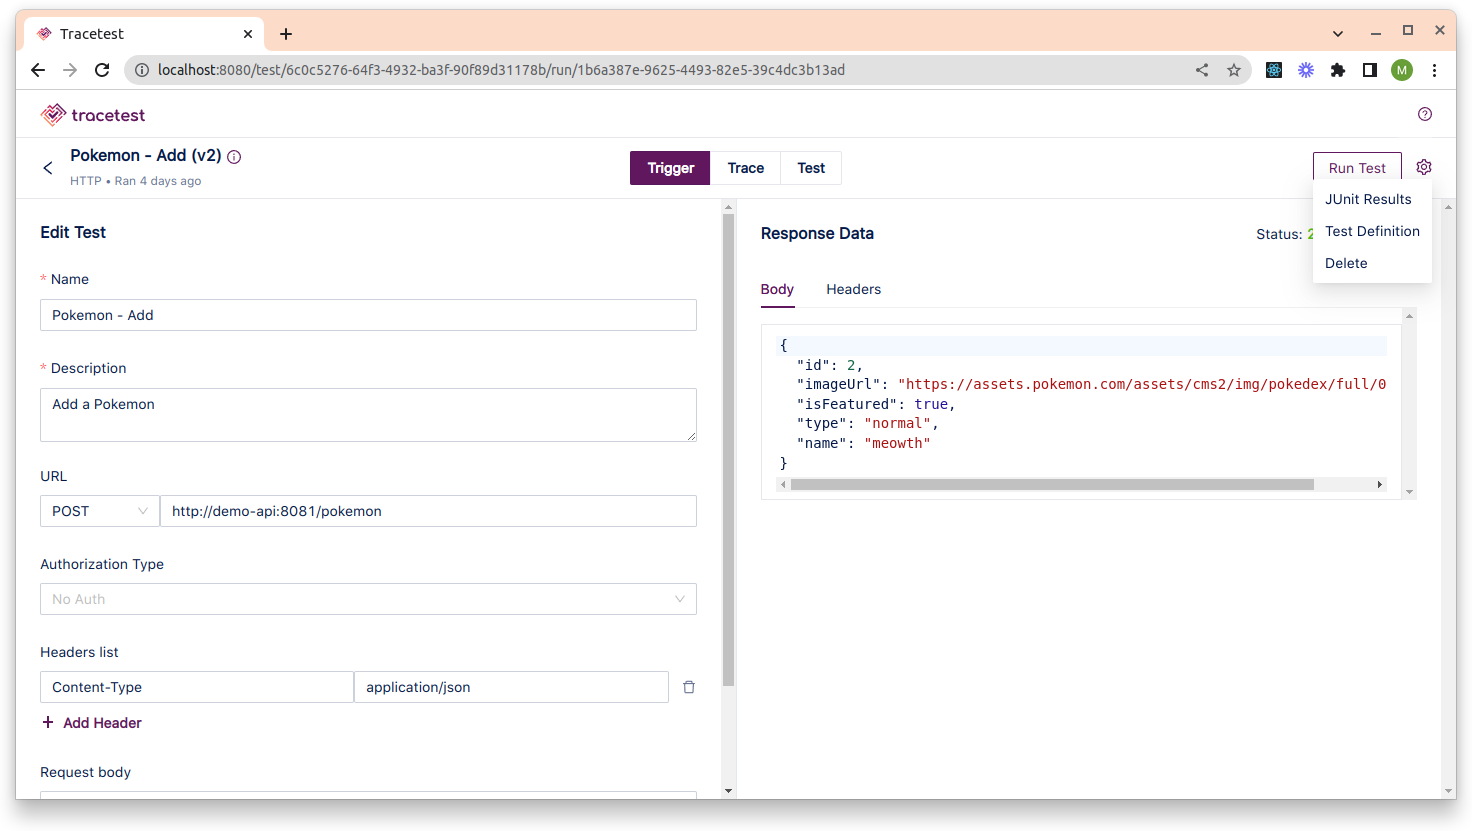
Task: Click the Response Data heading
Action: pos(817,233)
